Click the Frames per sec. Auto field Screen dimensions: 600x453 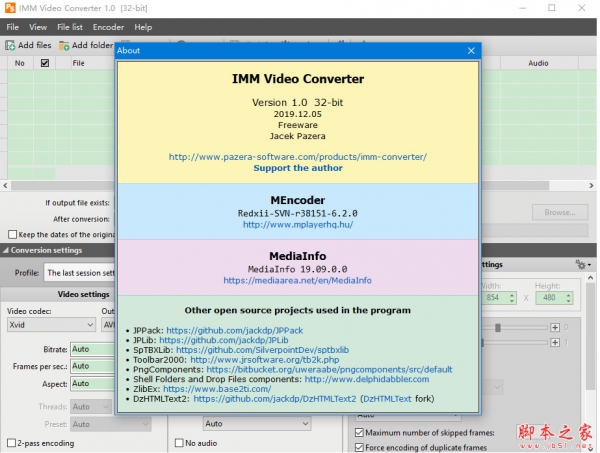click(92, 366)
